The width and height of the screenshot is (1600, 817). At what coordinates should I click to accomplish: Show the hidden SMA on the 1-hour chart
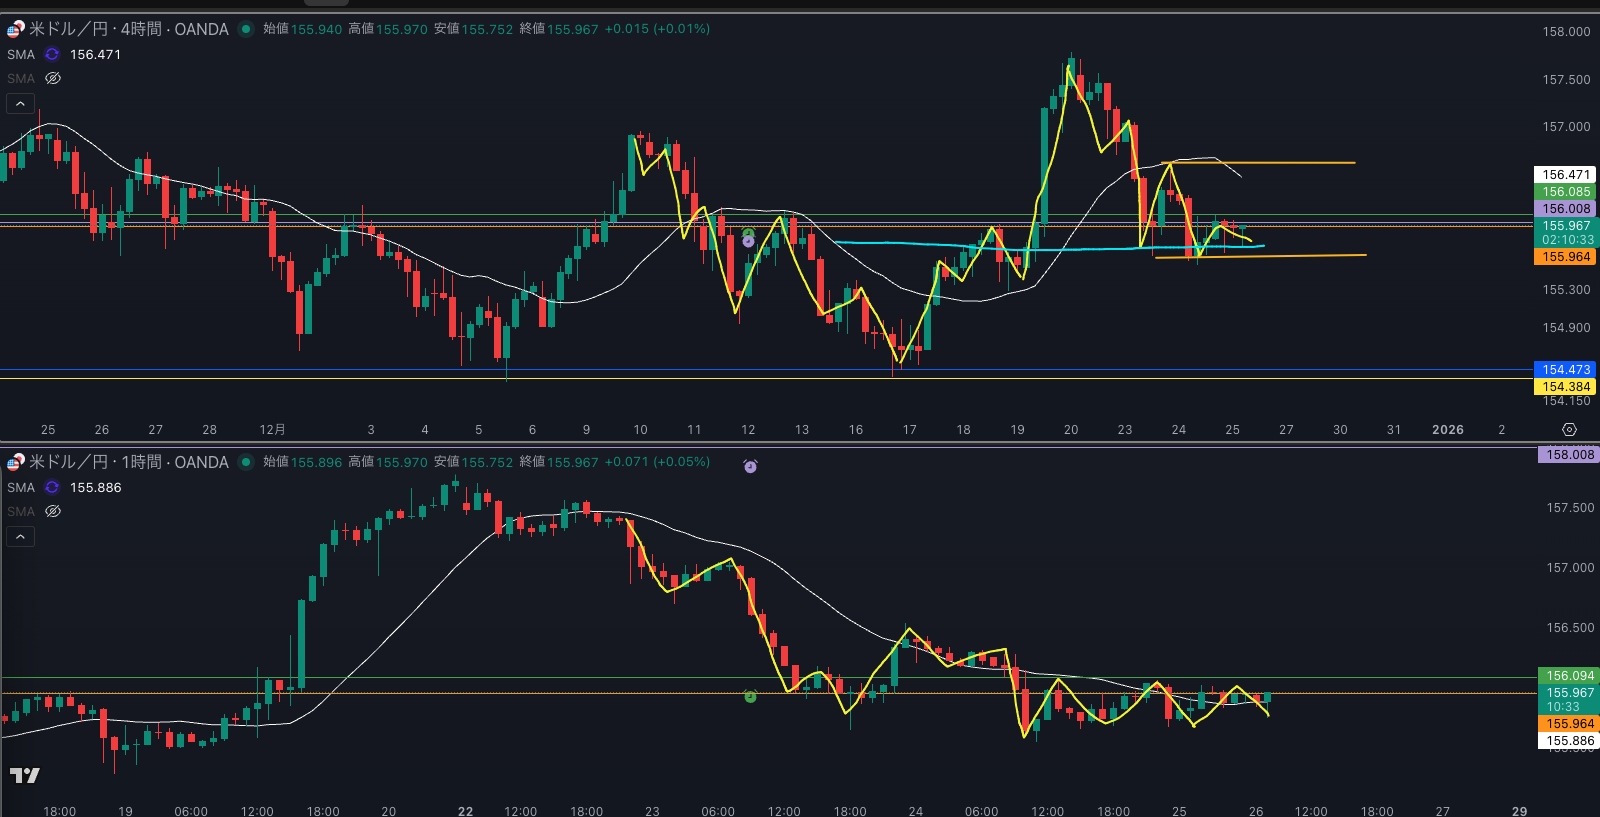pyautogui.click(x=53, y=511)
